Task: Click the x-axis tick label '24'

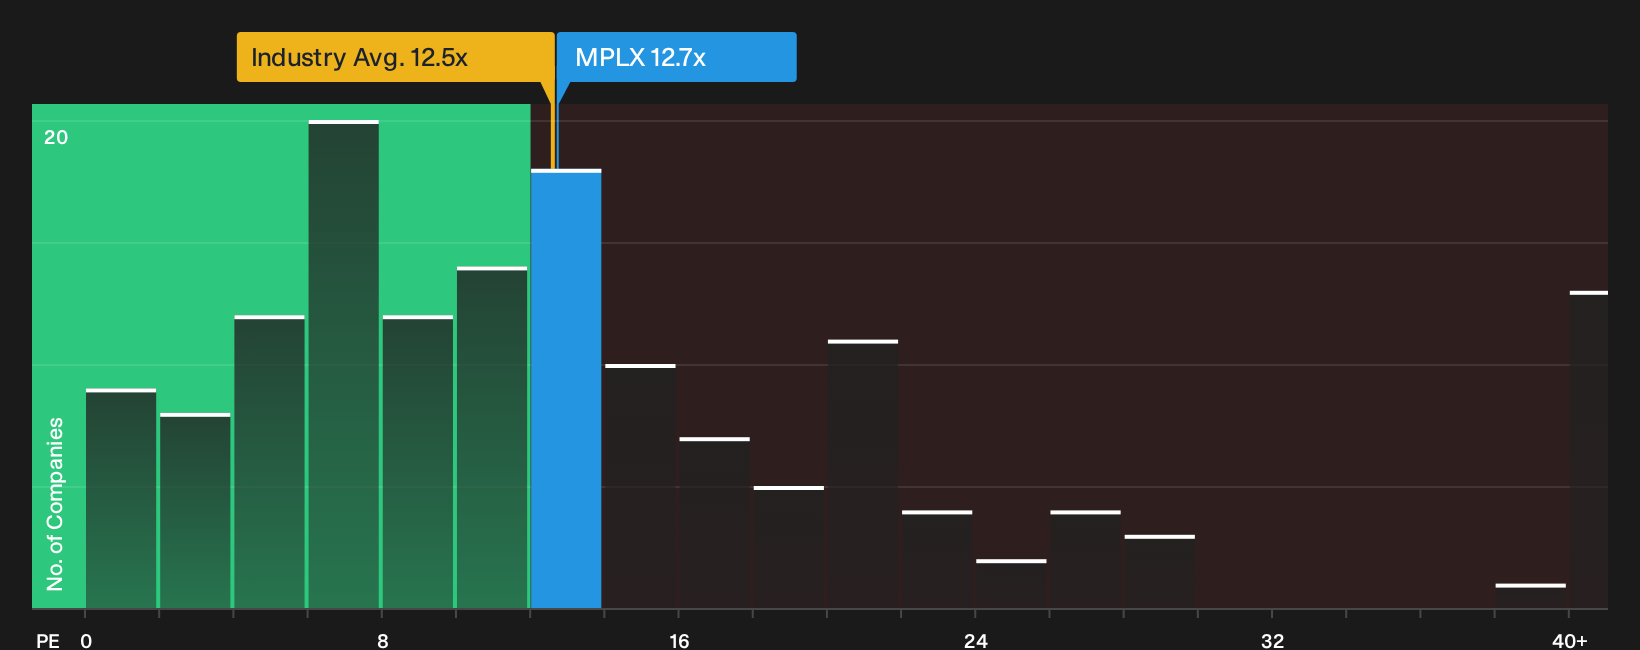Action: click(x=976, y=641)
